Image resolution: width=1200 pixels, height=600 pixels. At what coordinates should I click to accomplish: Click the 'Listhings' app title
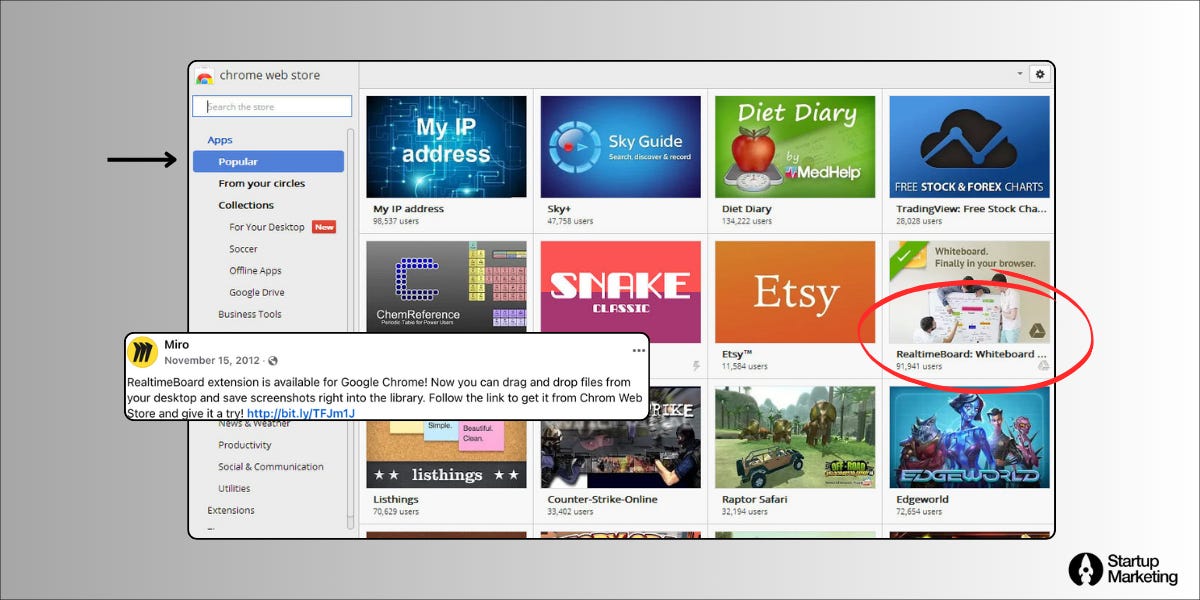pos(396,499)
